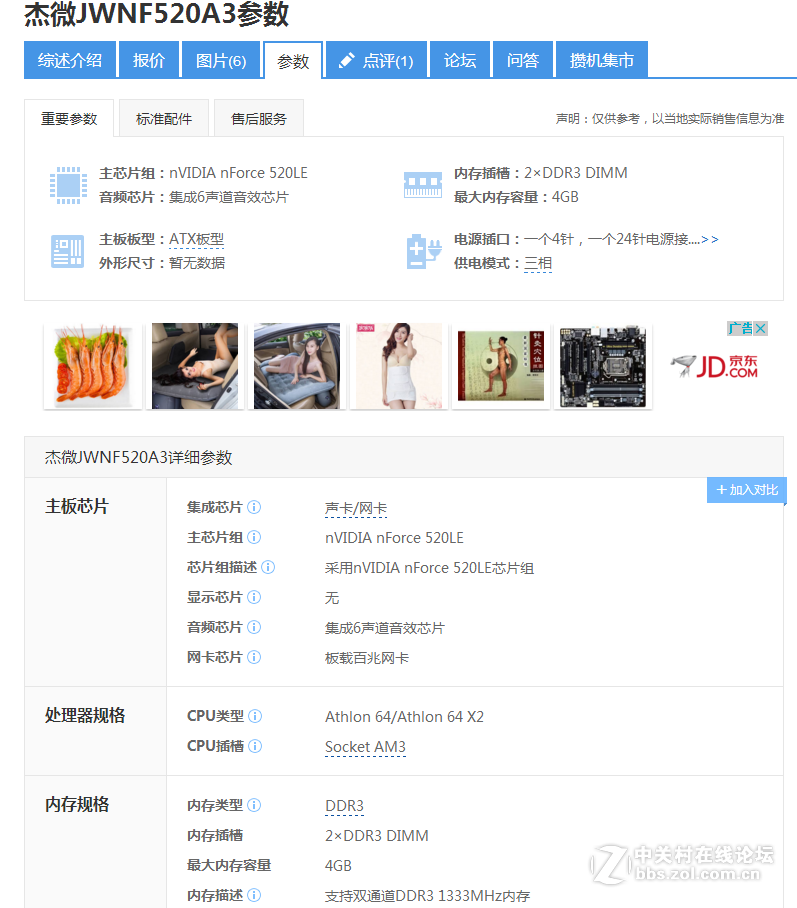Image resolution: width=797 pixels, height=908 pixels.
Task: Click info icon next to 内存描述
Action: 254,895
